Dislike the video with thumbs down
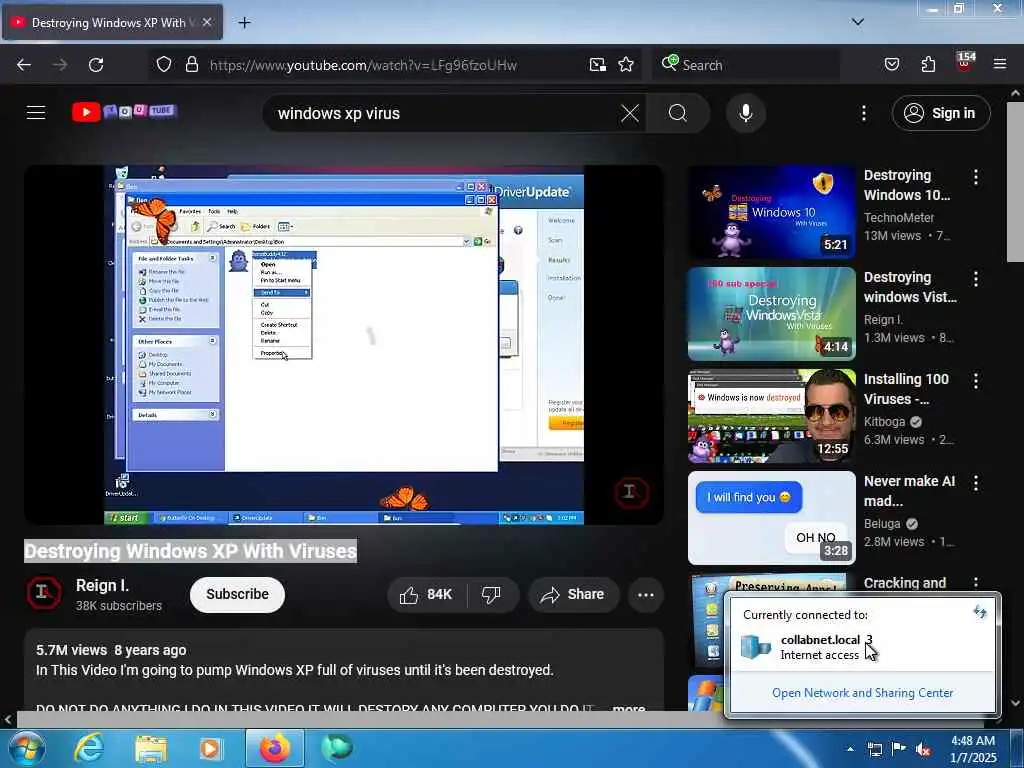The image size is (1024, 768). pos(491,594)
